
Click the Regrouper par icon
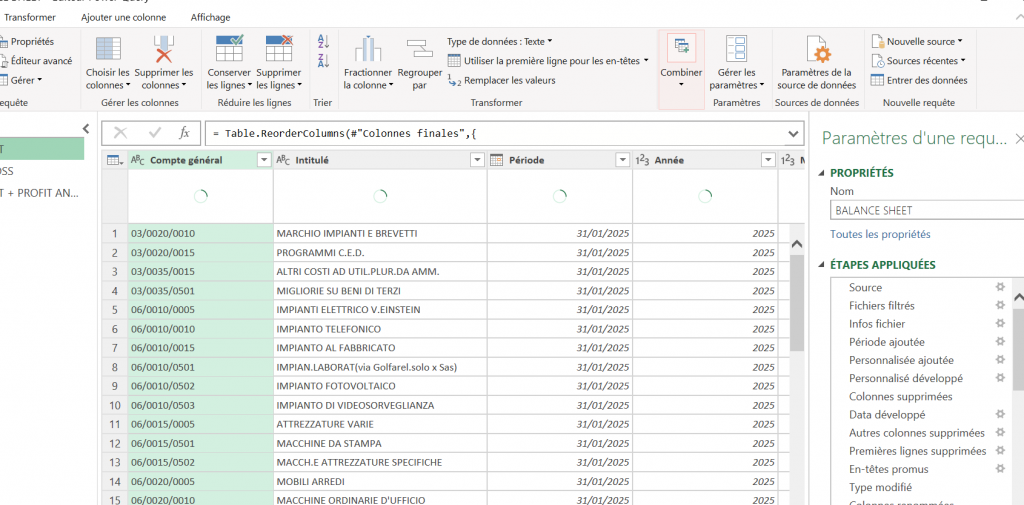[x=419, y=50]
